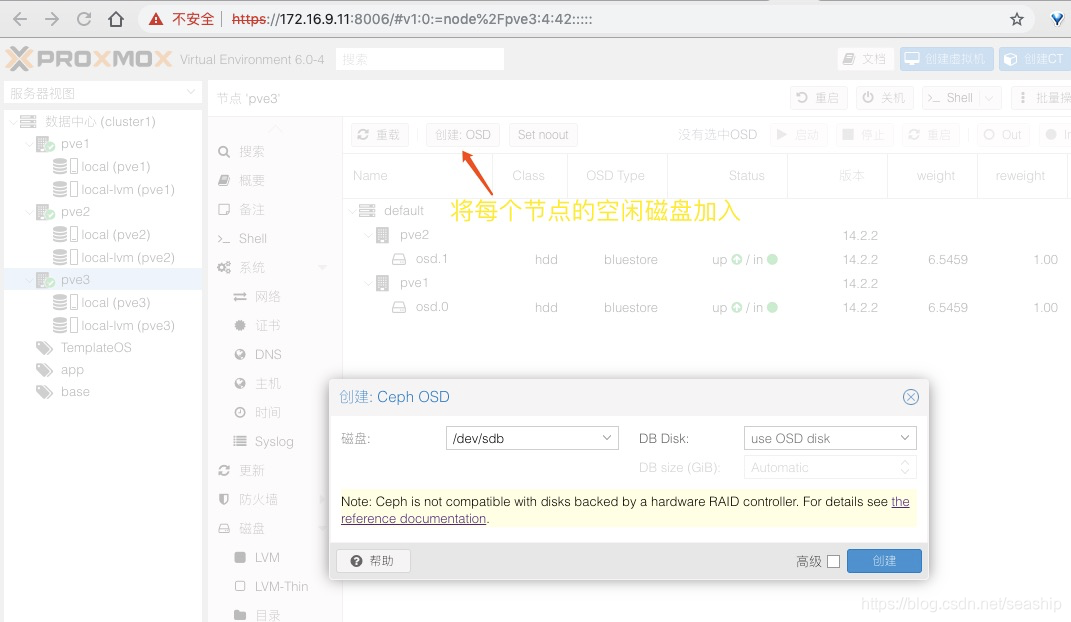Open DNS settings in the sidebar

268,354
